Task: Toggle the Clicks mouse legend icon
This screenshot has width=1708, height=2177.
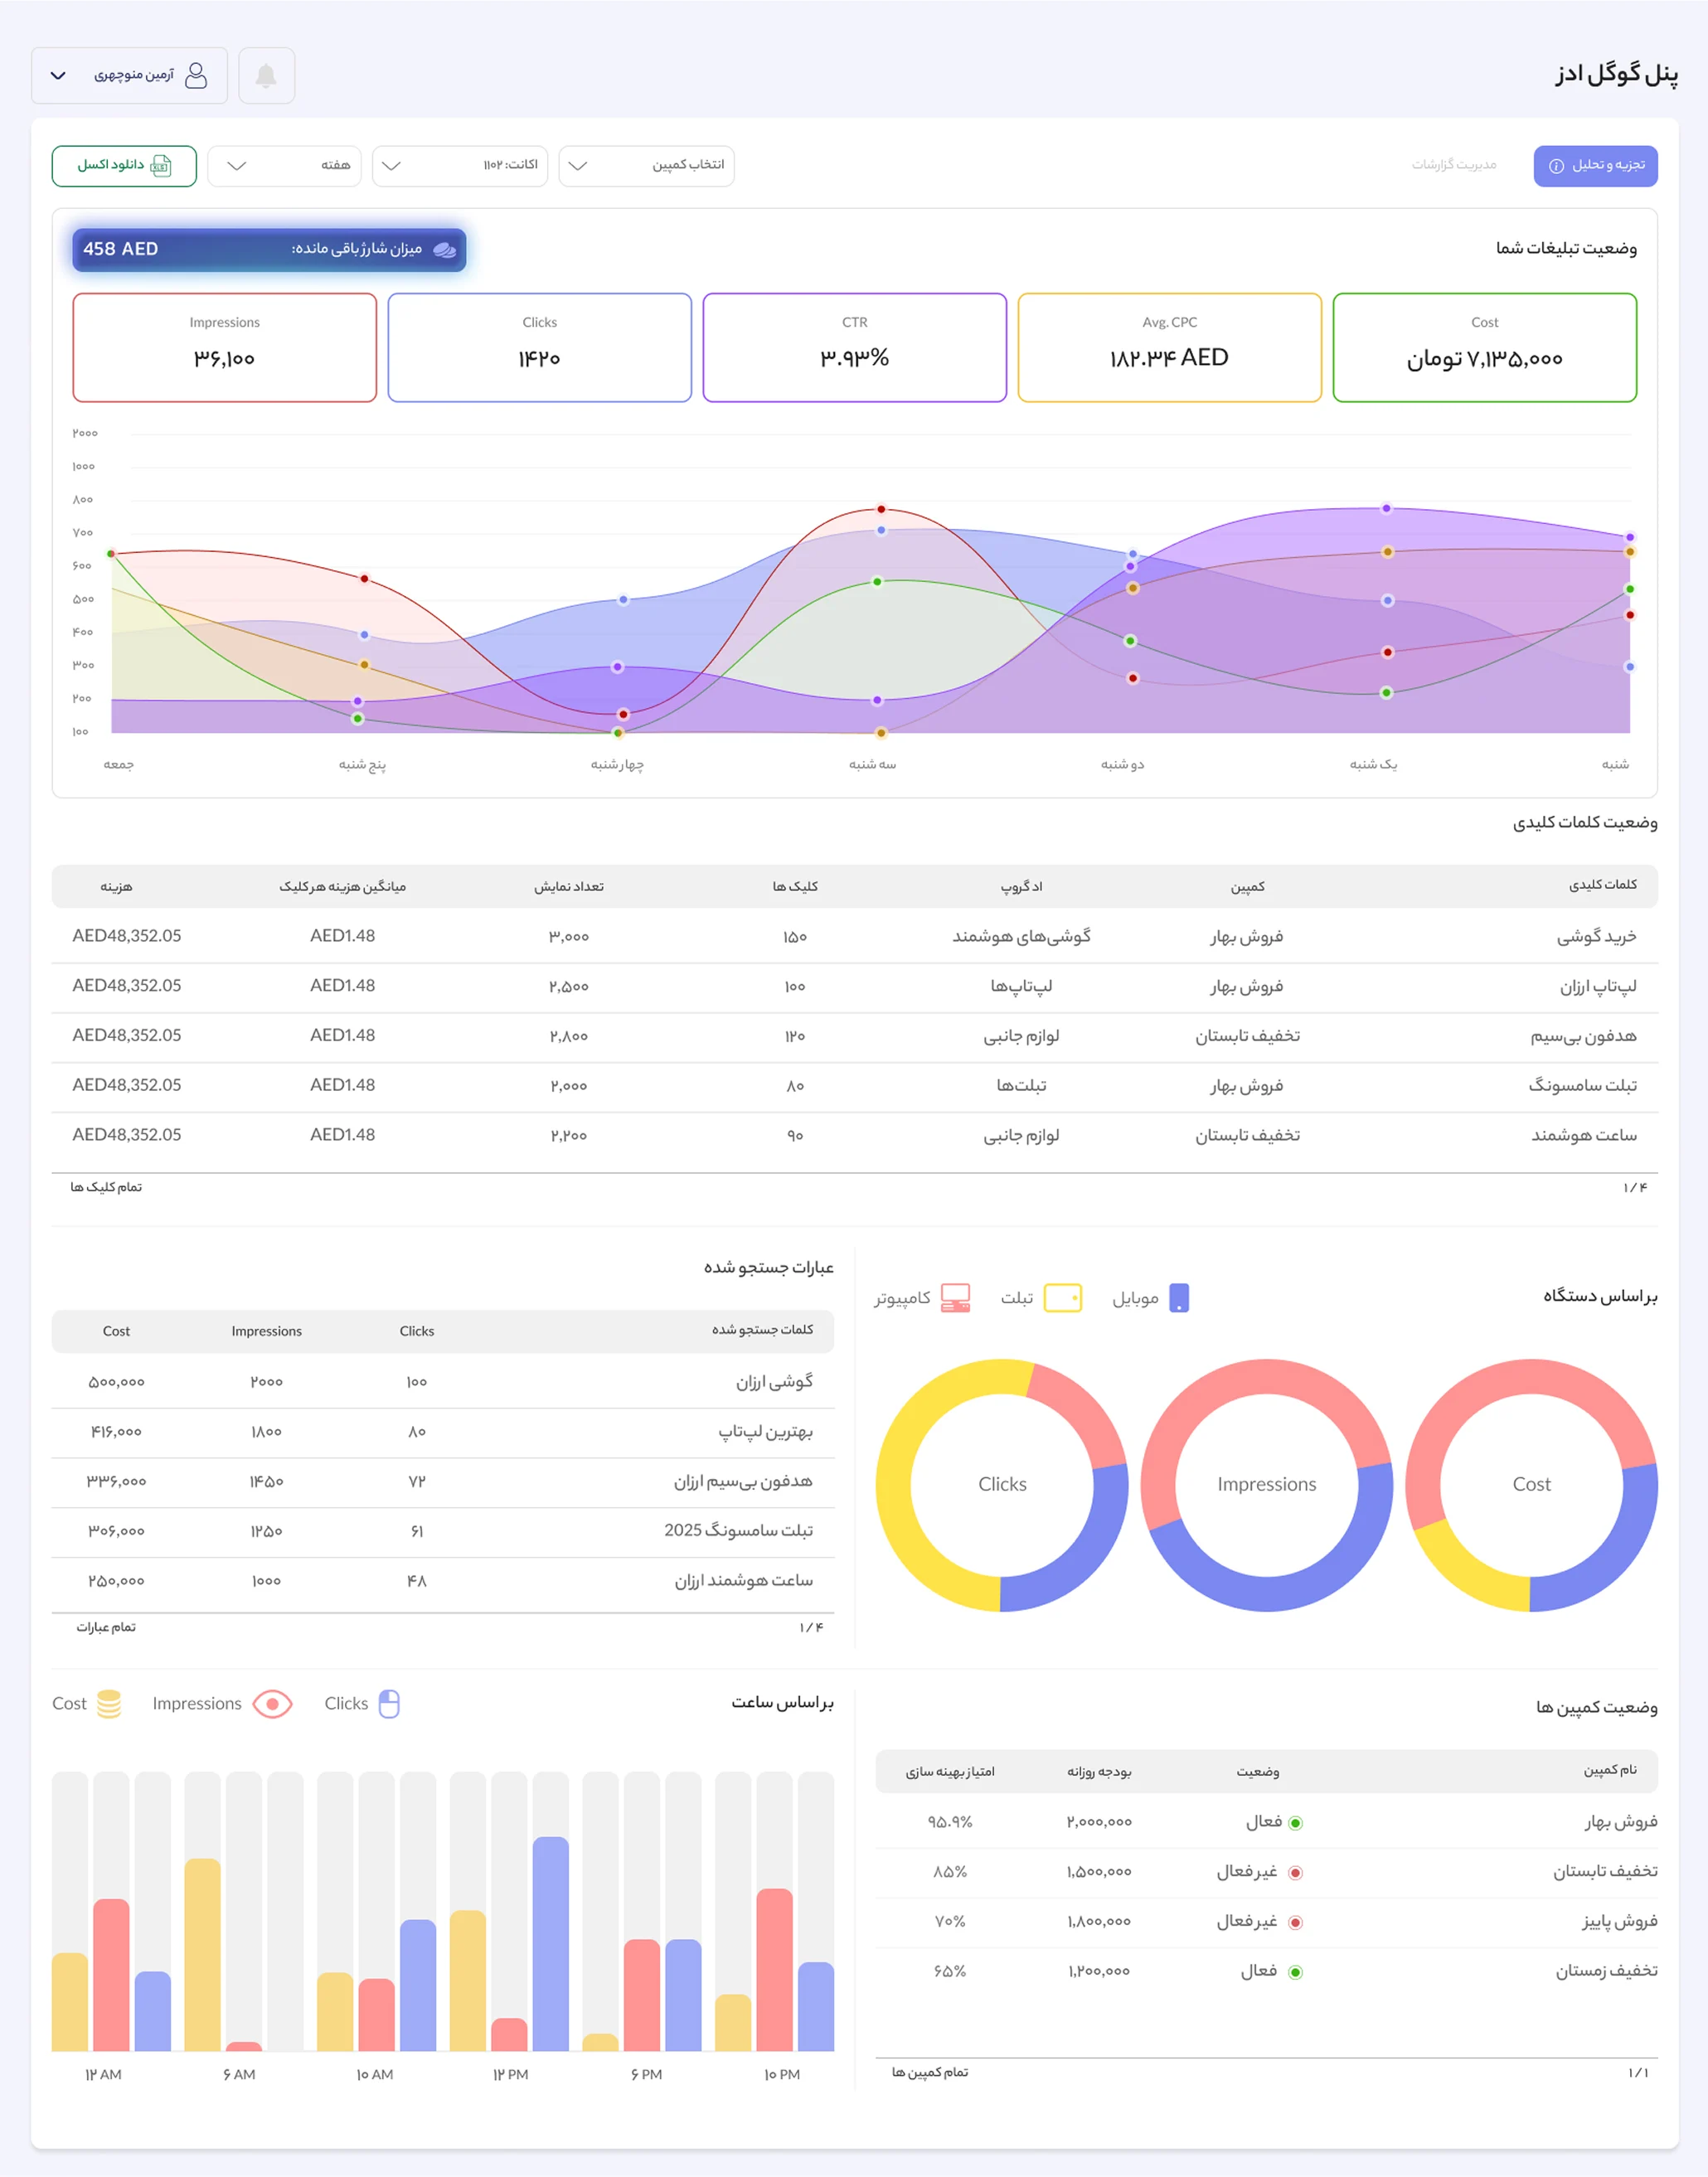Action: (x=389, y=1703)
